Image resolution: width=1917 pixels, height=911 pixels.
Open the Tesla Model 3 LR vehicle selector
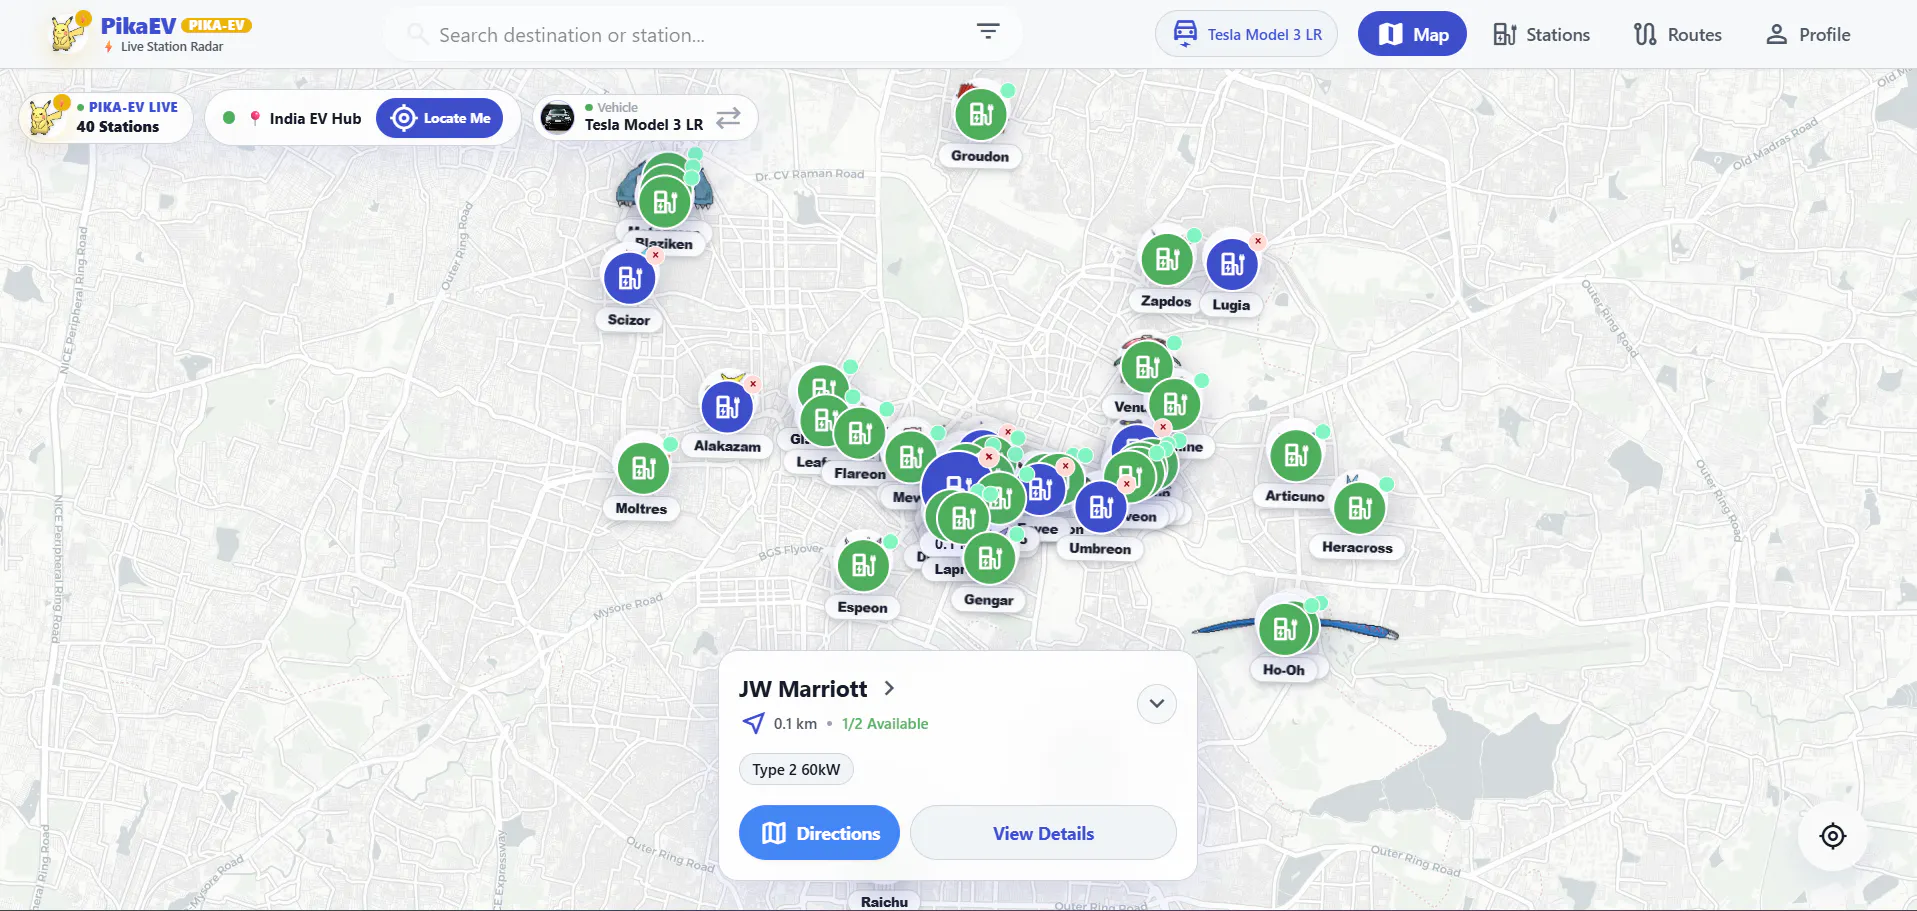1246,34
